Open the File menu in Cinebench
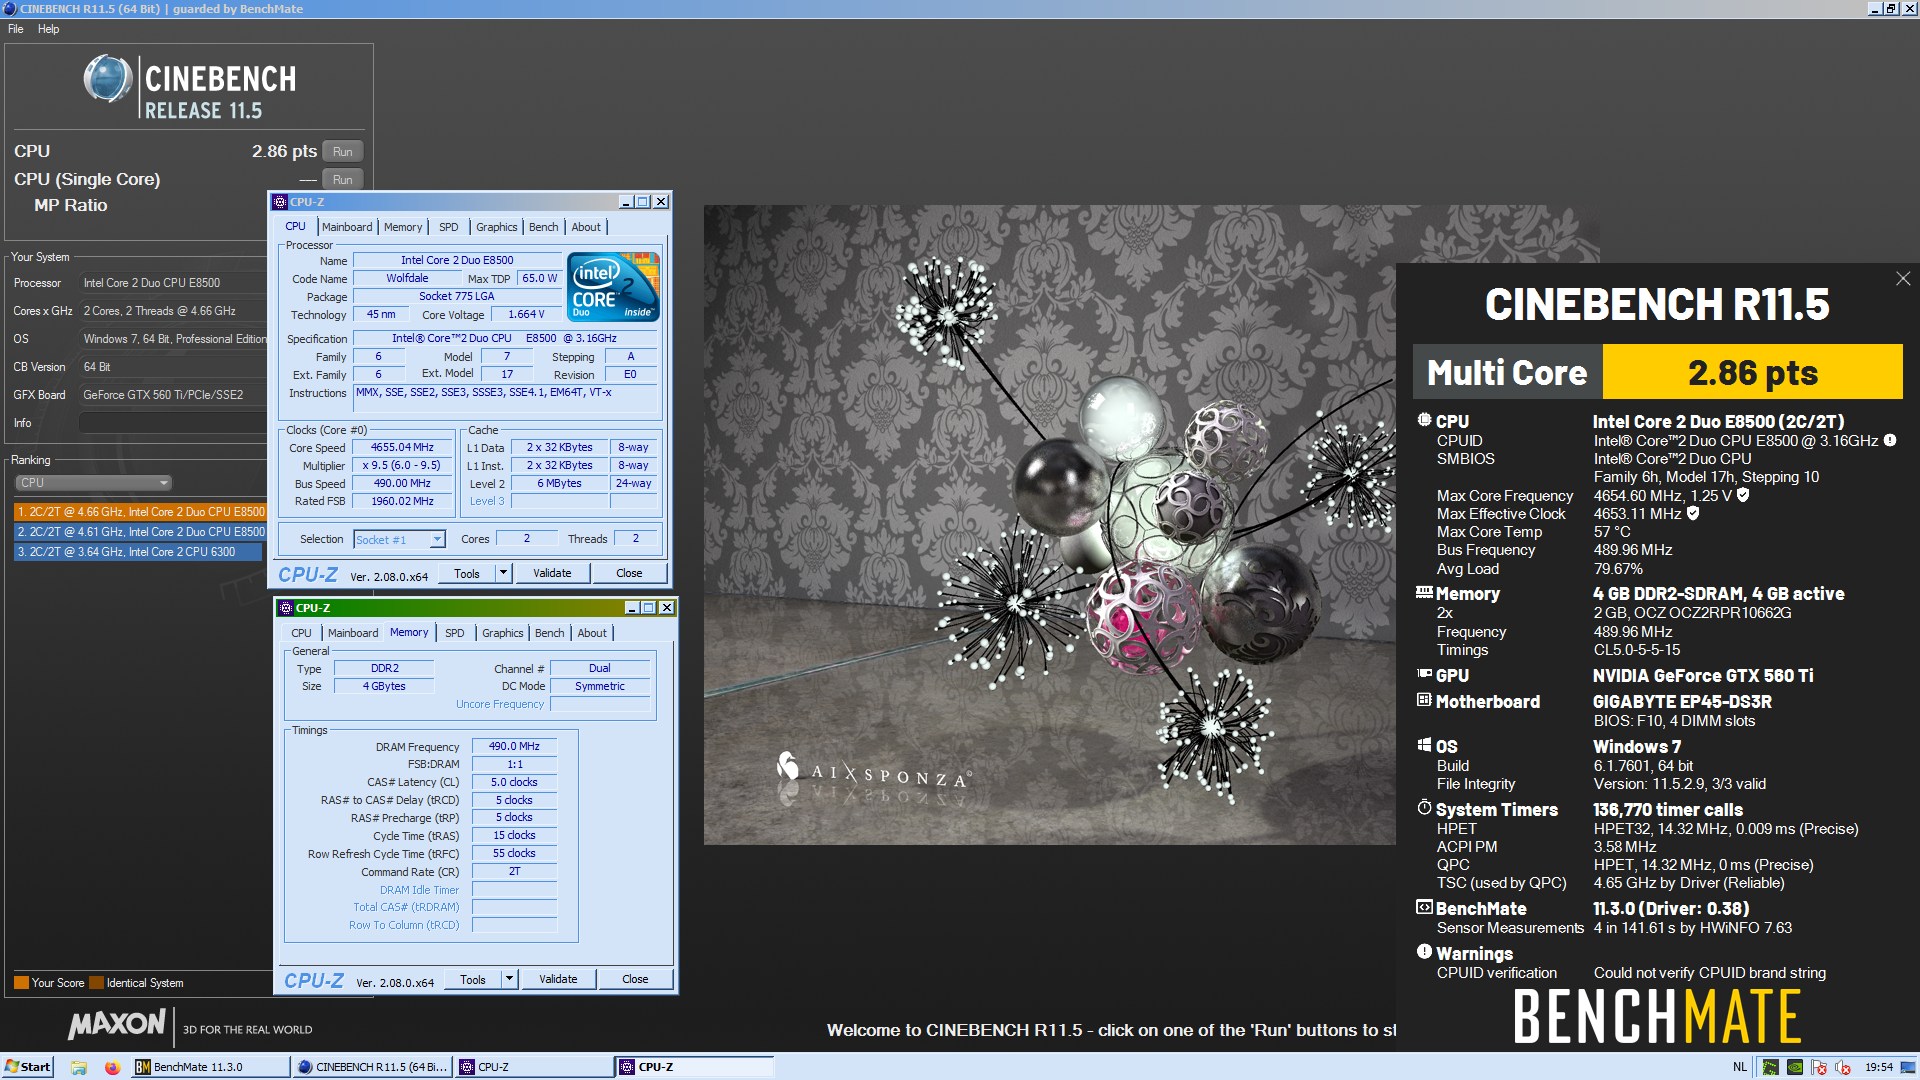This screenshot has height=1080, width=1920. coord(16,29)
